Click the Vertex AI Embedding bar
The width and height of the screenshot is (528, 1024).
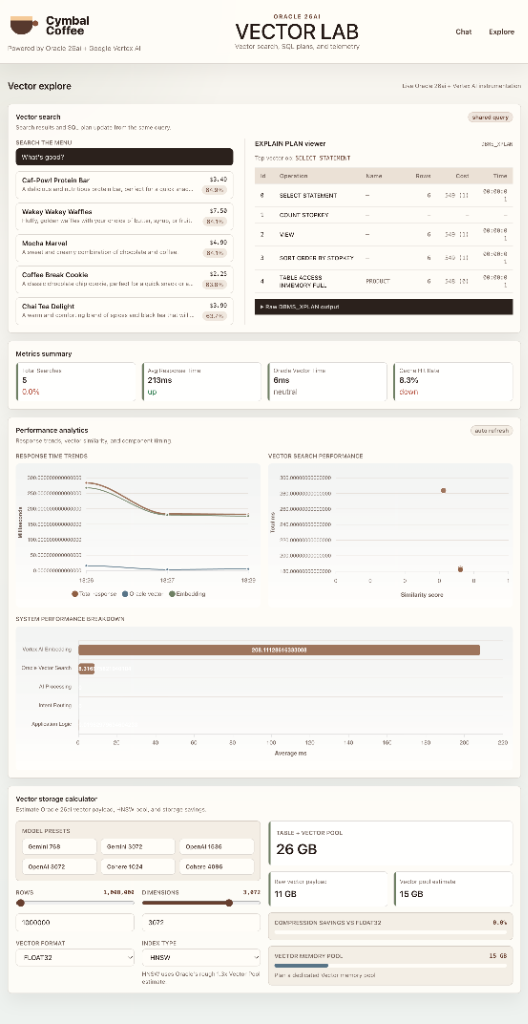279,650
